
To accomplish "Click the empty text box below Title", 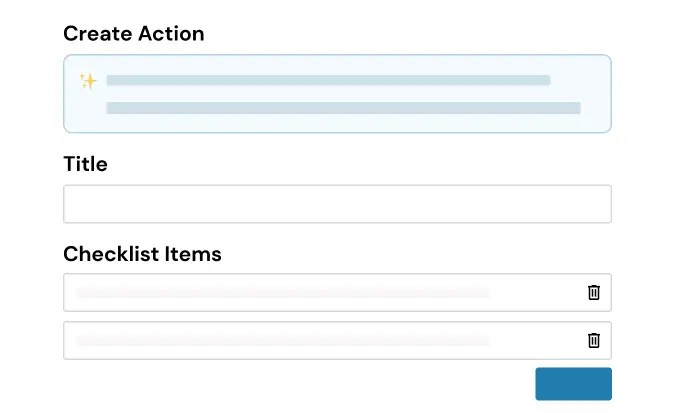I will pos(337,204).
